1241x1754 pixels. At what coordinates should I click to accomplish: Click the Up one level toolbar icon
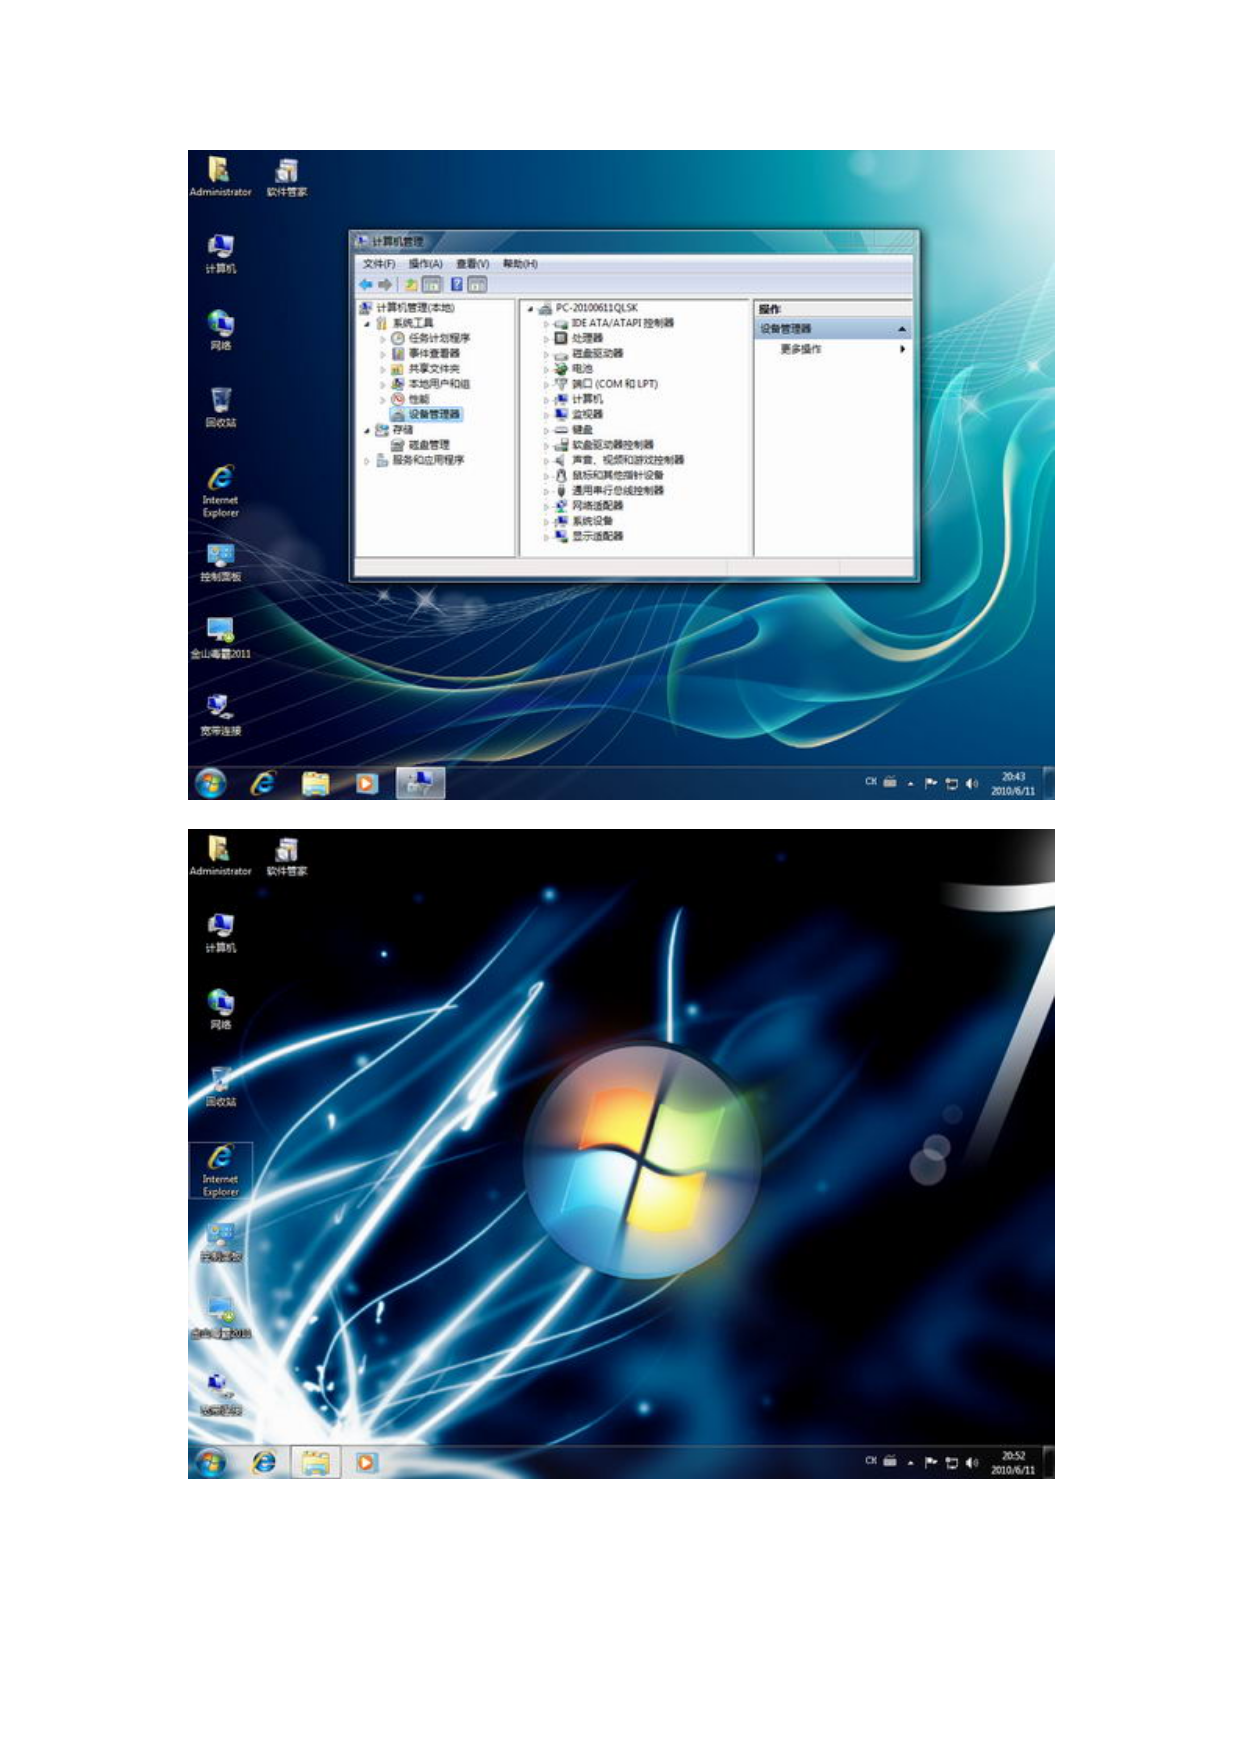click(411, 285)
